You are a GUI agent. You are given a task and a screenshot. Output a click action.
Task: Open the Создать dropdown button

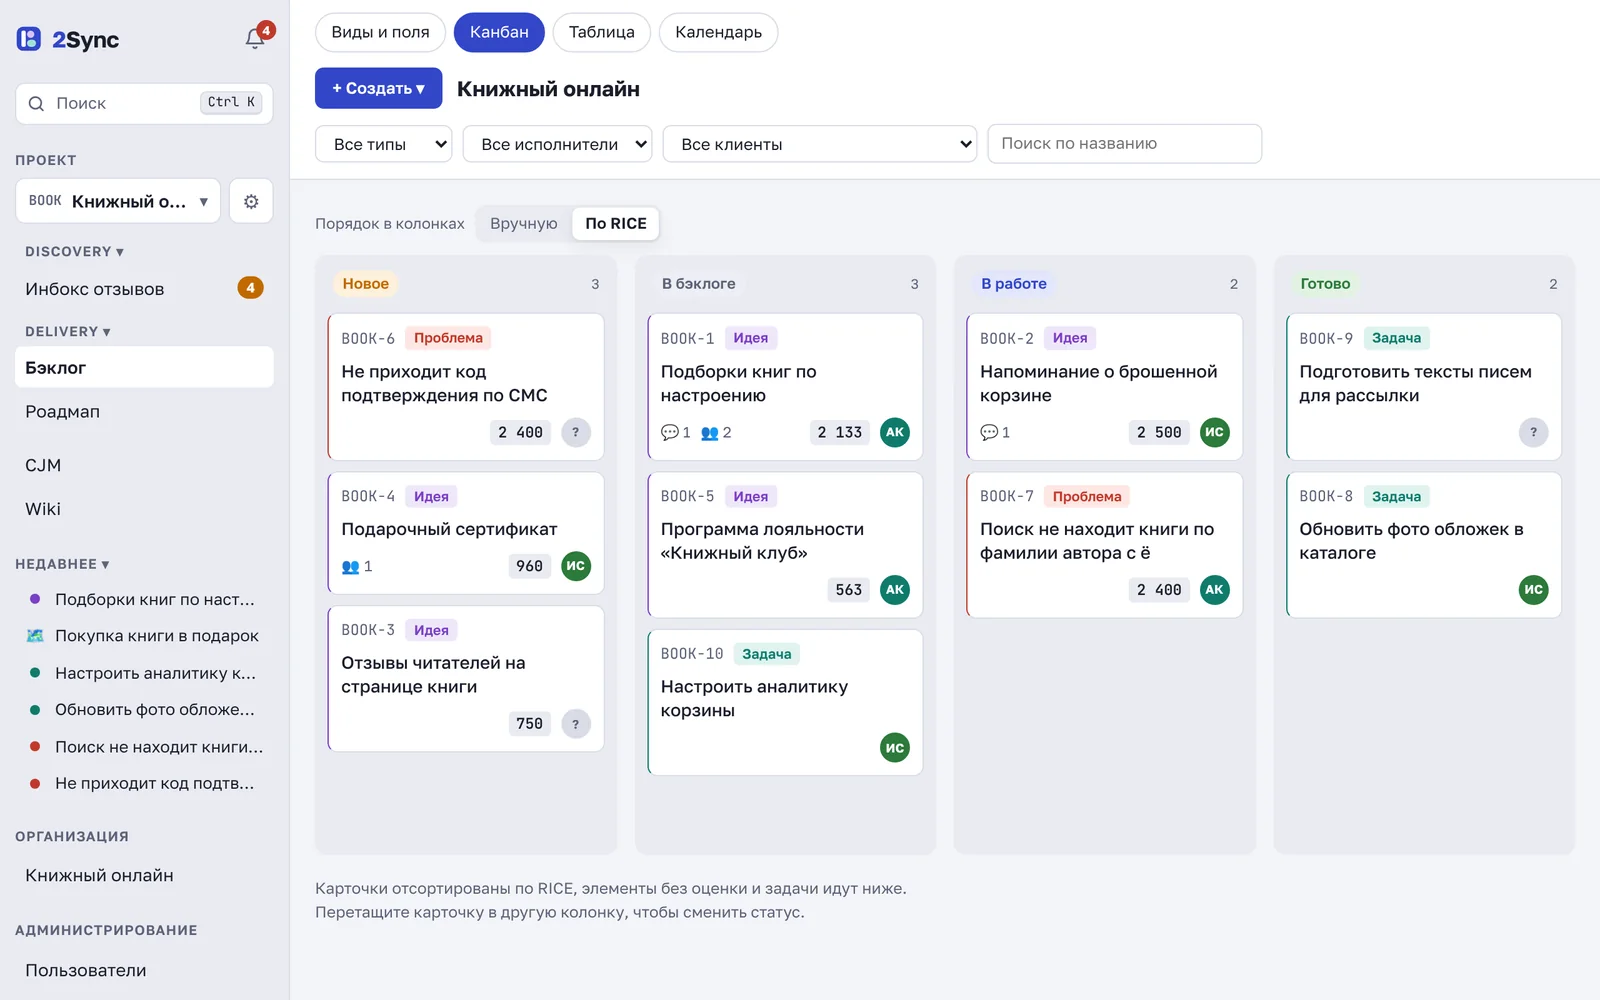coord(379,88)
